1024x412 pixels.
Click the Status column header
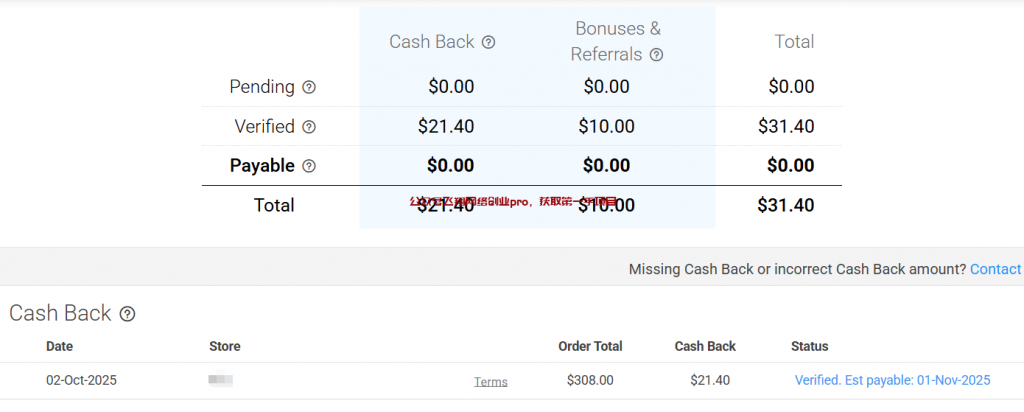(x=809, y=346)
